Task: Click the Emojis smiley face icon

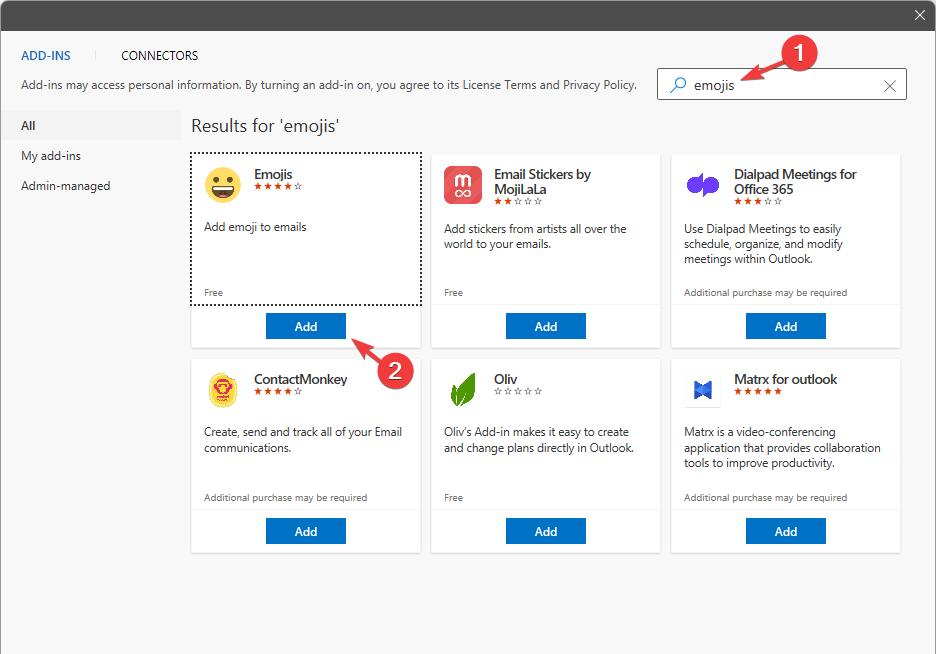Action: tap(223, 185)
